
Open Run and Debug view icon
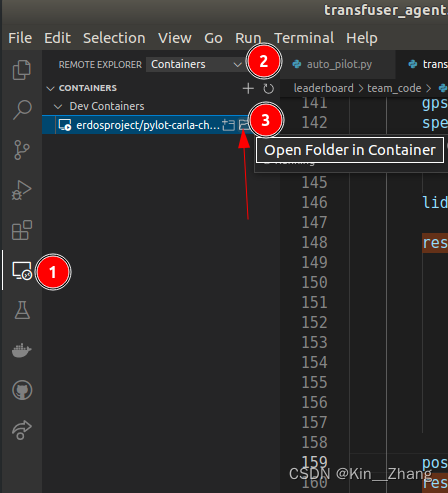[x=22, y=190]
